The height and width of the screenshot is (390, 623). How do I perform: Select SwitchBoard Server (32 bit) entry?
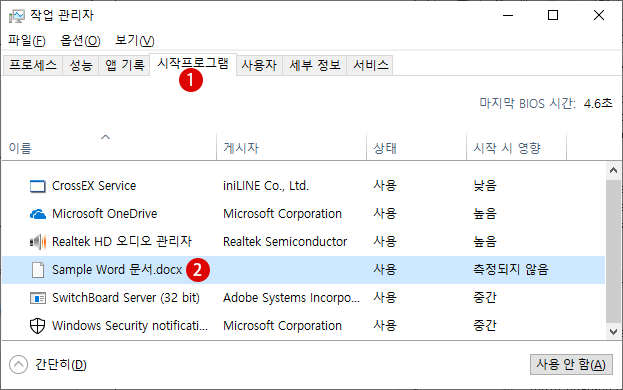(x=126, y=298)
